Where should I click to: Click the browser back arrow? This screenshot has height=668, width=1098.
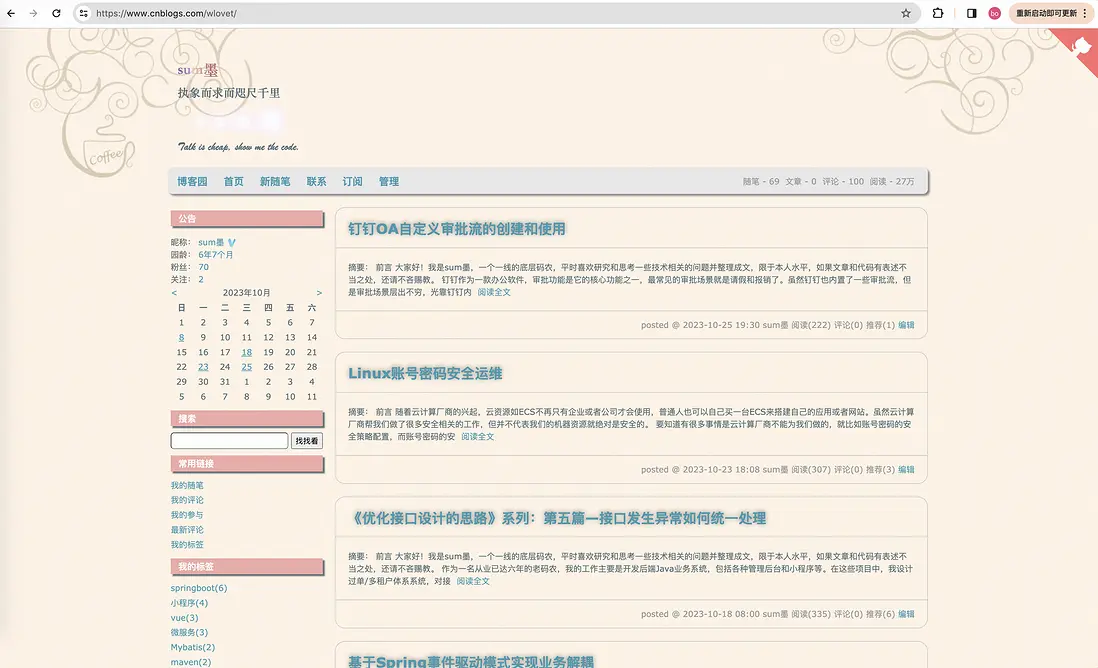11,13
